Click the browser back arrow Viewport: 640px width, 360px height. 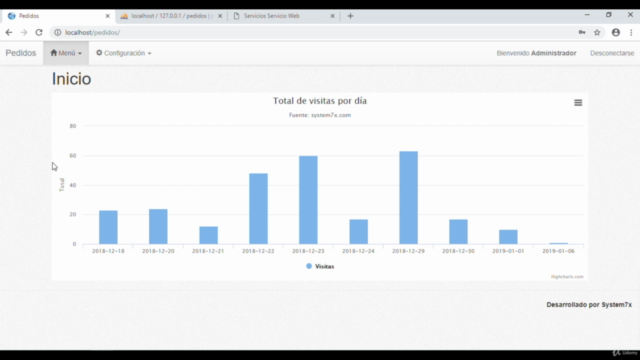(9, 33)
